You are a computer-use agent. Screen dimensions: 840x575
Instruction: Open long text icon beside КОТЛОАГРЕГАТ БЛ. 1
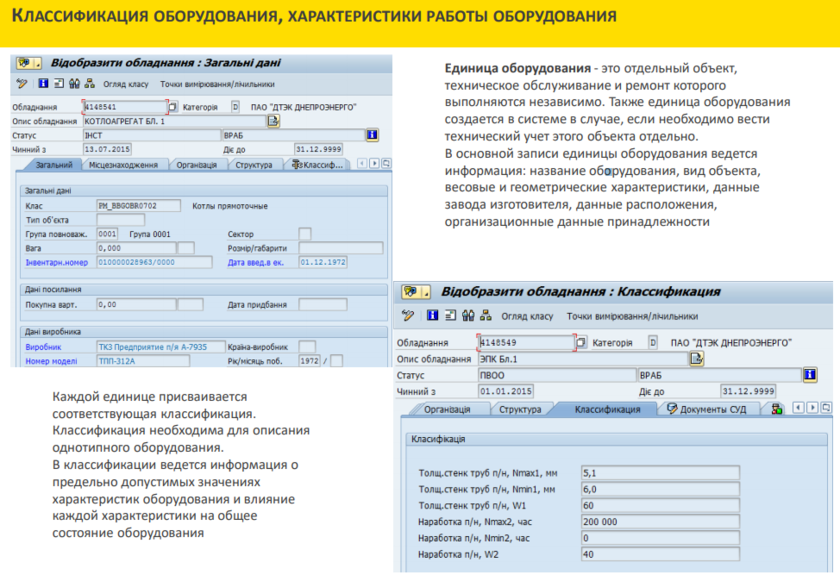pyautogui.click(x=273, y=121)
